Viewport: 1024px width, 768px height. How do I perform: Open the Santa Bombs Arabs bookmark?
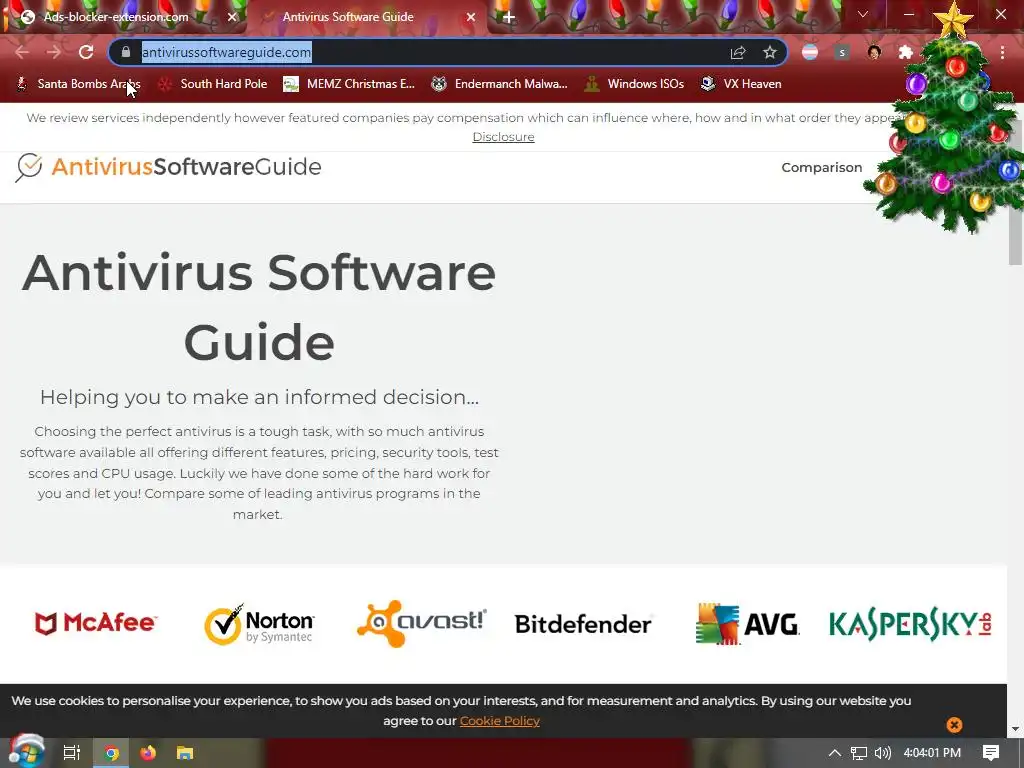point(78,84)
